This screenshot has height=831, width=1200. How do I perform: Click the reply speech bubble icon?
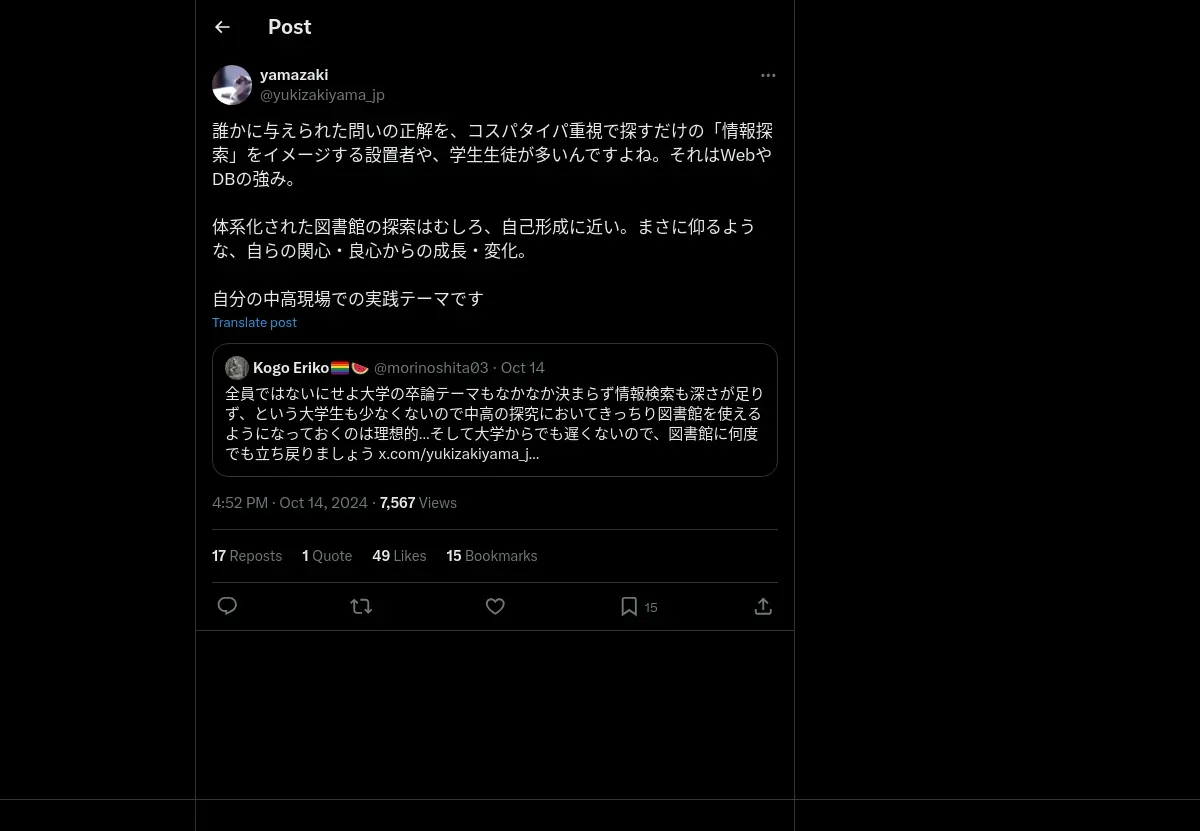pyautogui.click(x=227, y=606)
